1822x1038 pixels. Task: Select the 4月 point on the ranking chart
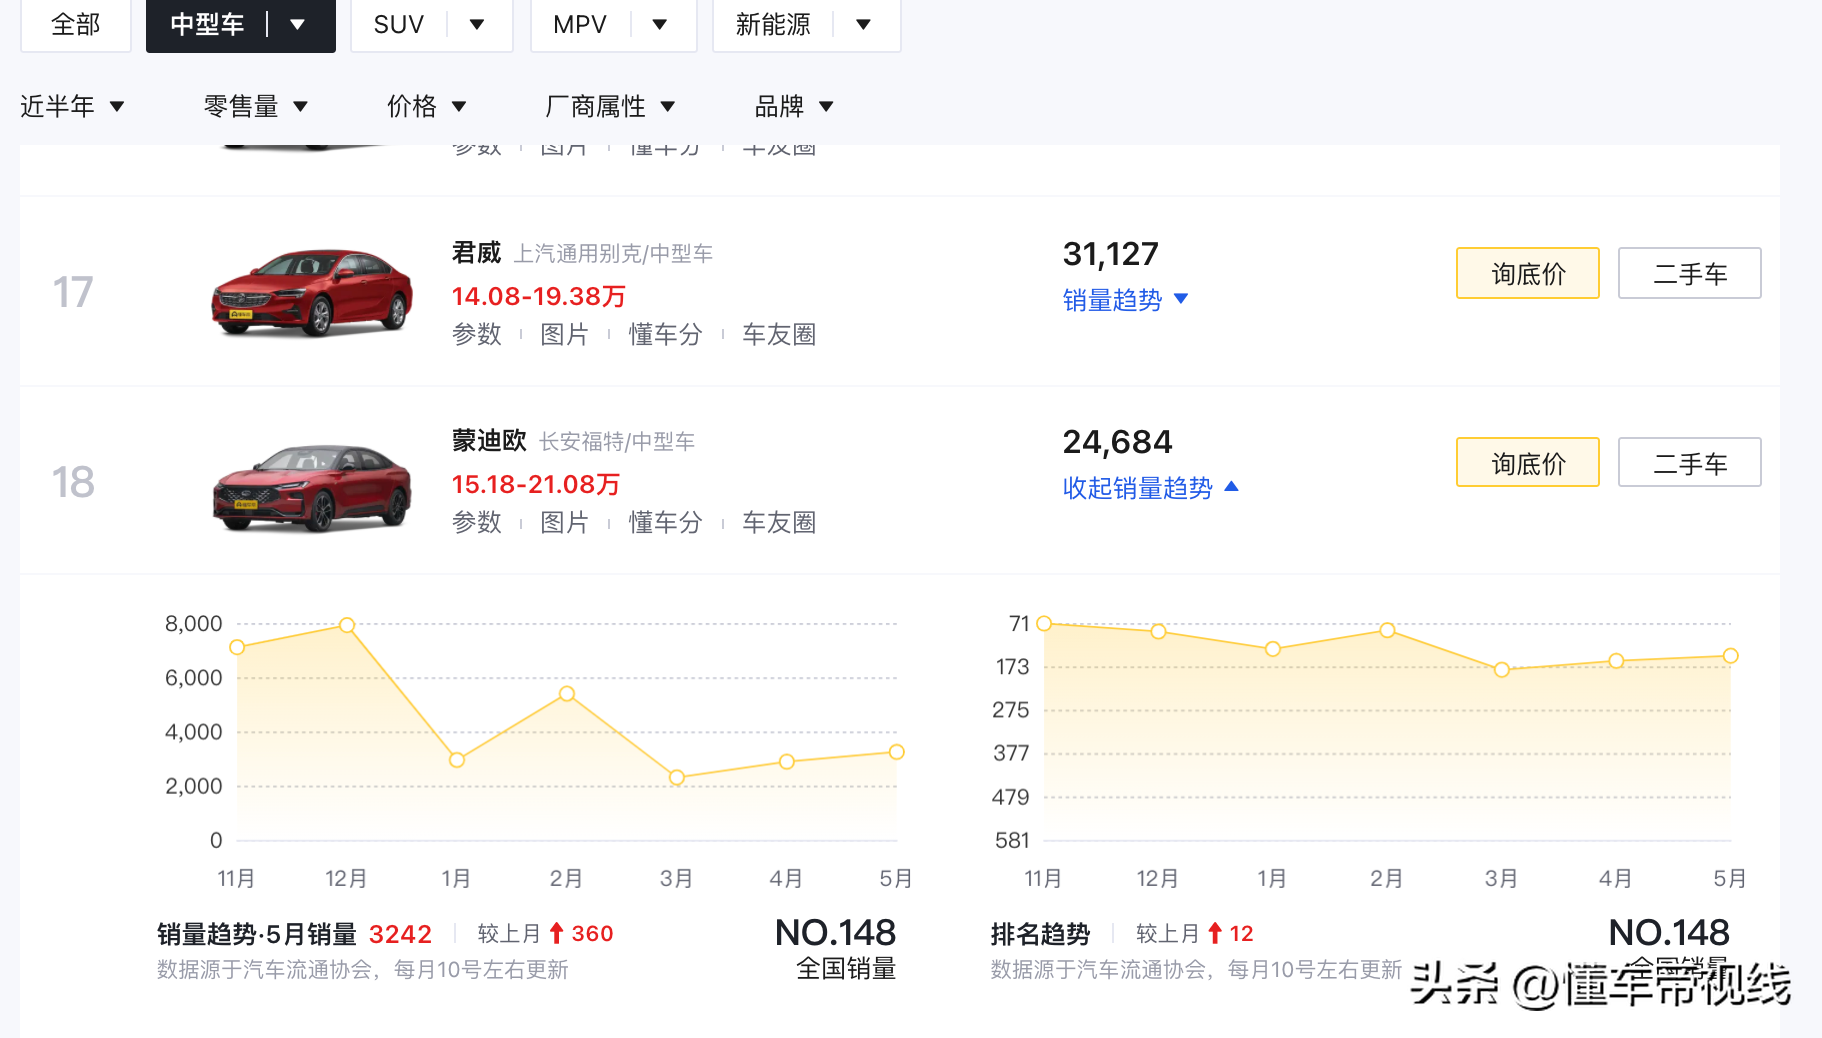click(1616, 661)
